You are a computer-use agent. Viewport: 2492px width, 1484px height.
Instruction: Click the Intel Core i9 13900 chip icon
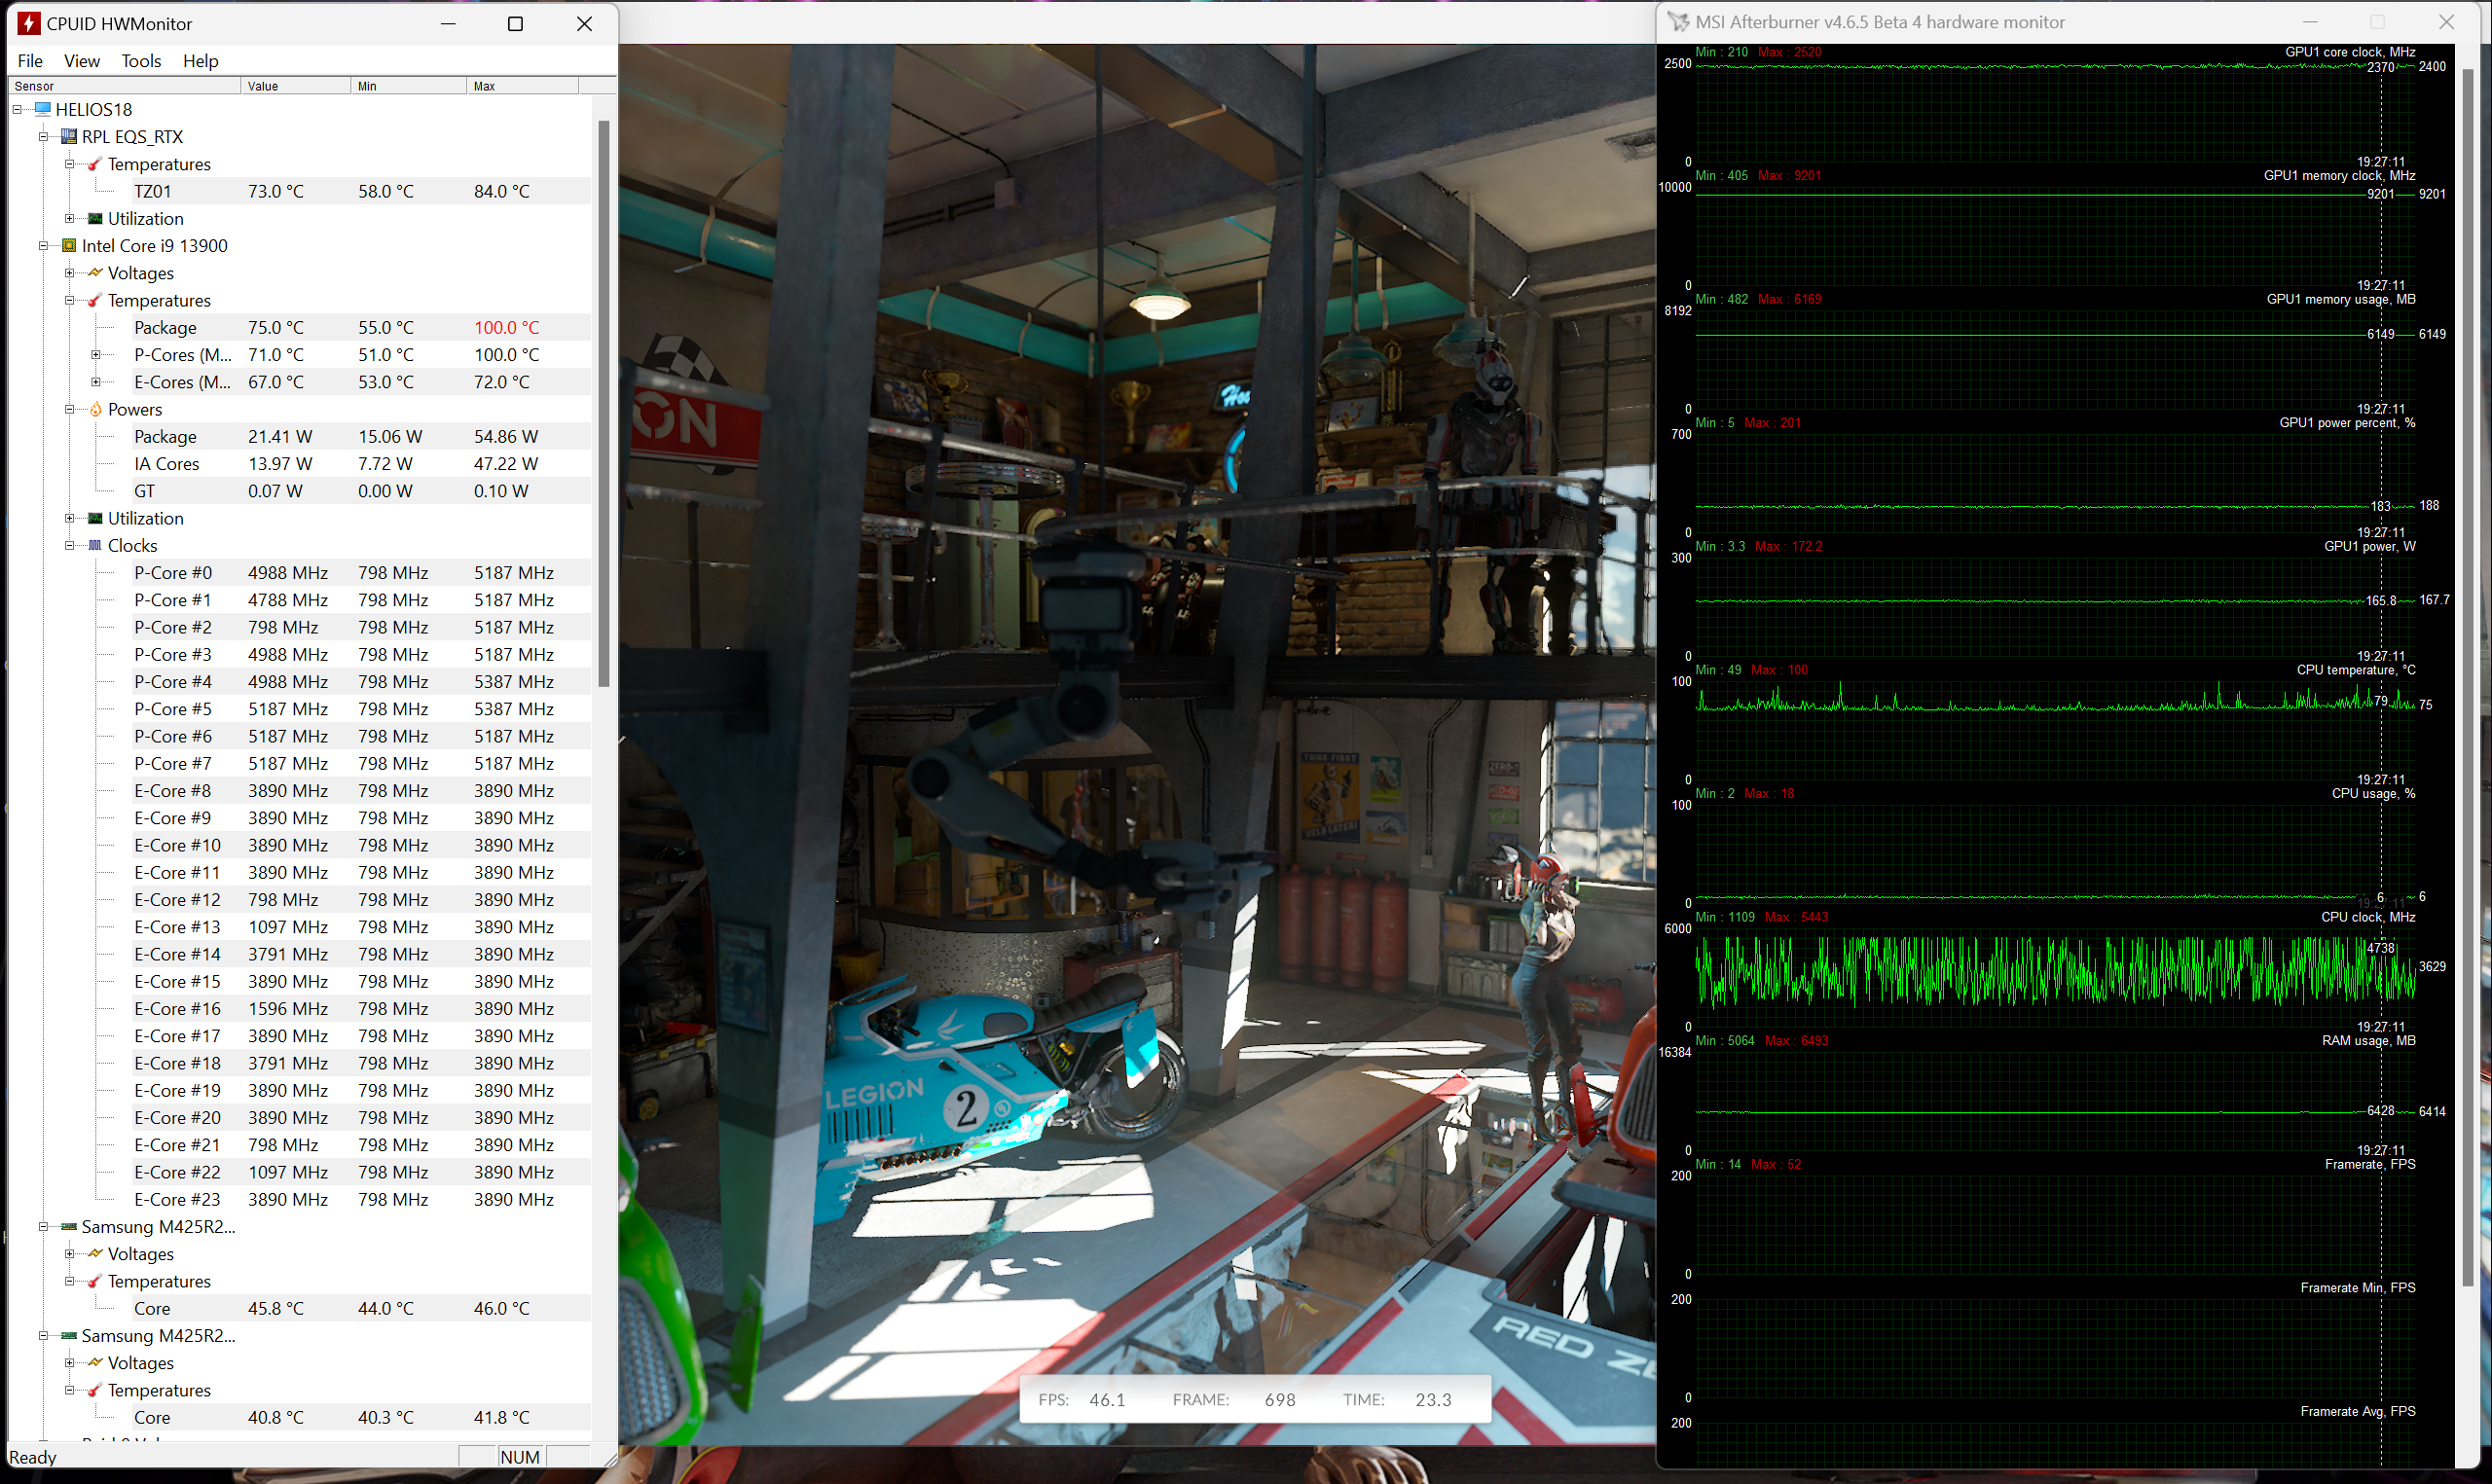pyautogui.click(x=69, y=245)
